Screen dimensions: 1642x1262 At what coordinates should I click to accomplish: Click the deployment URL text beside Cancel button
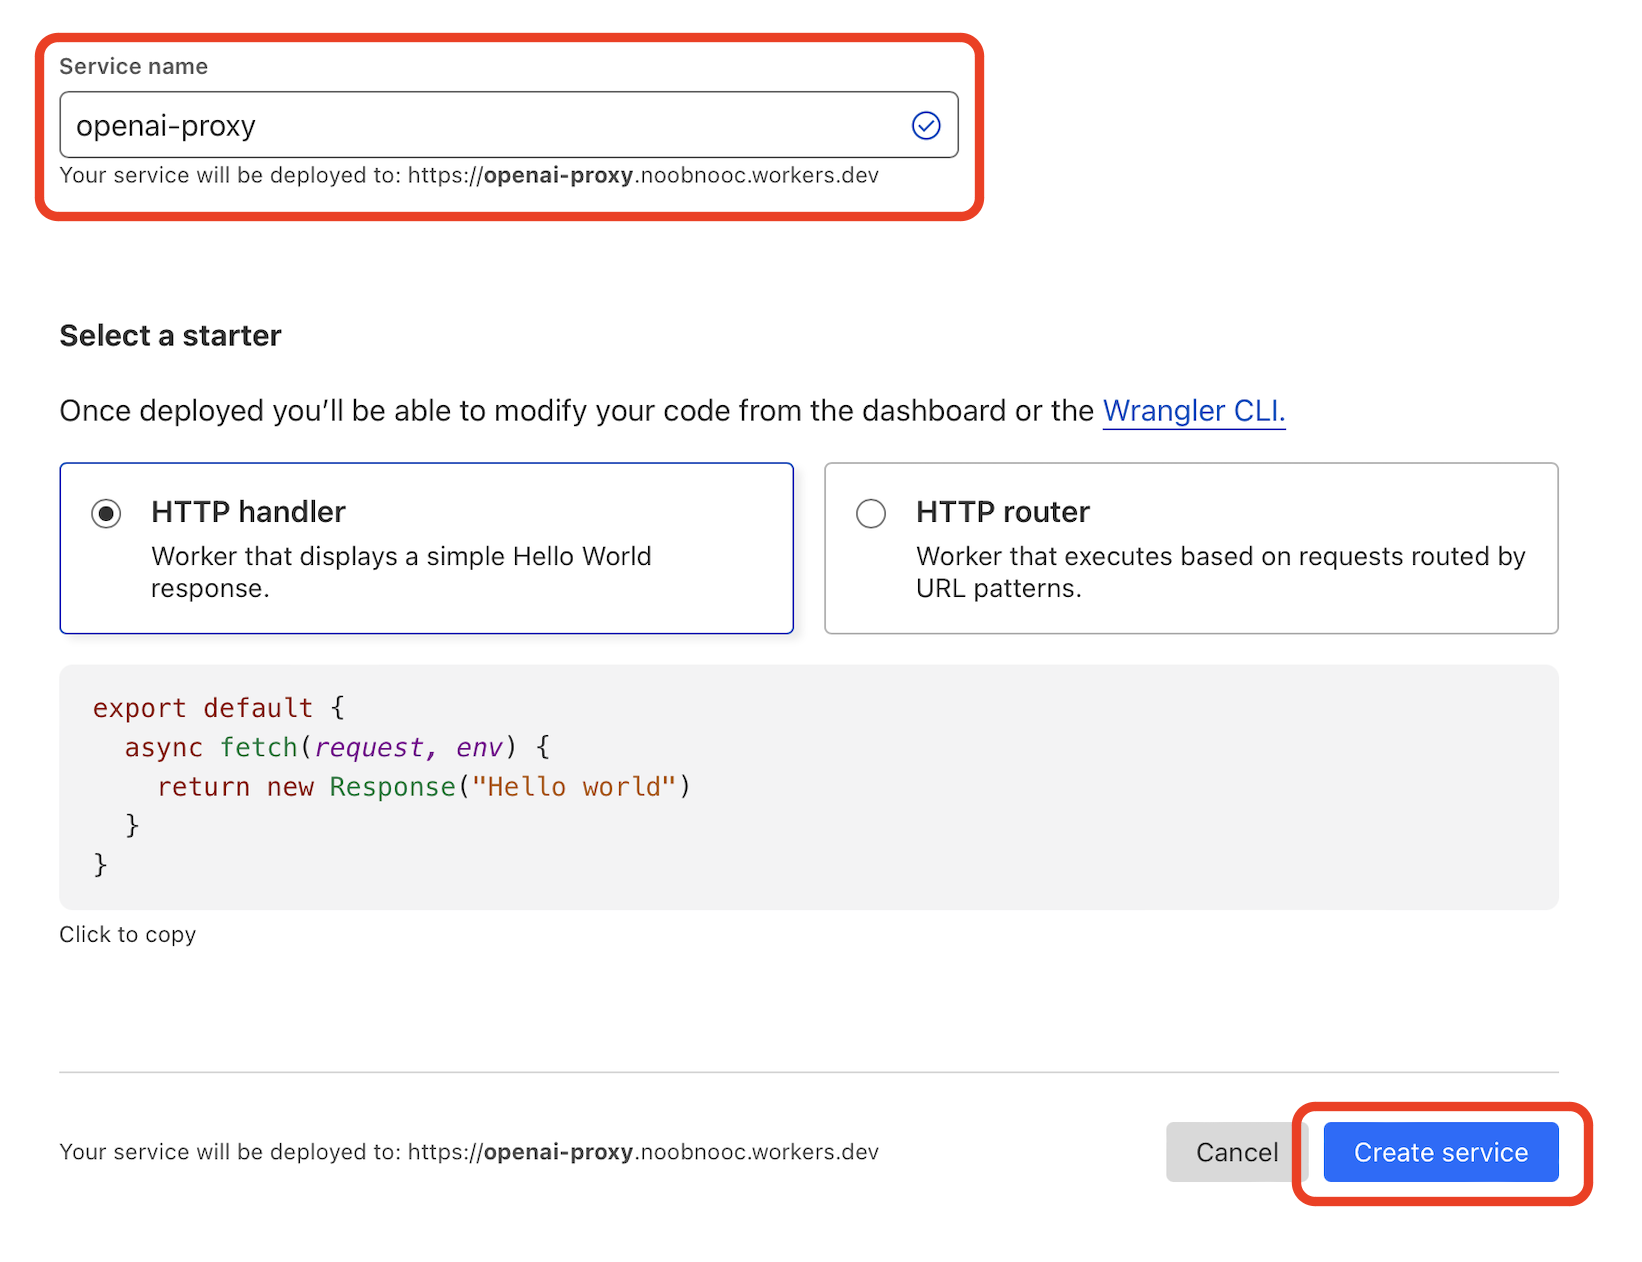pos(469,1152)
